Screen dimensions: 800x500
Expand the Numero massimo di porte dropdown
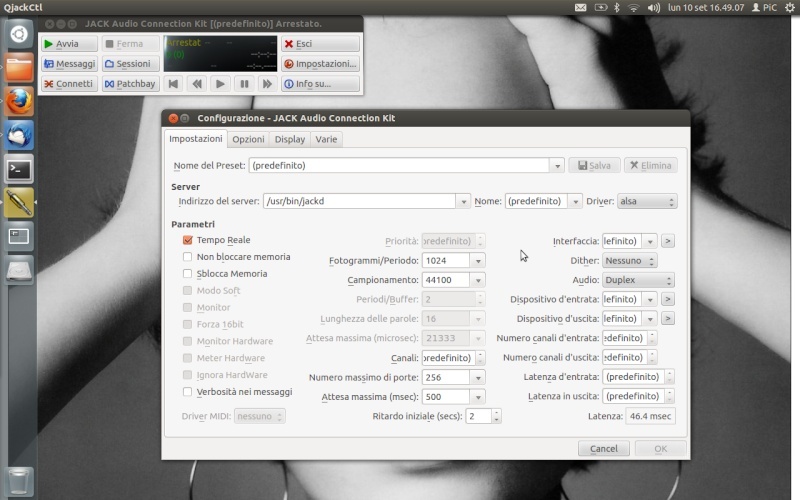click(x=478, y=378)
